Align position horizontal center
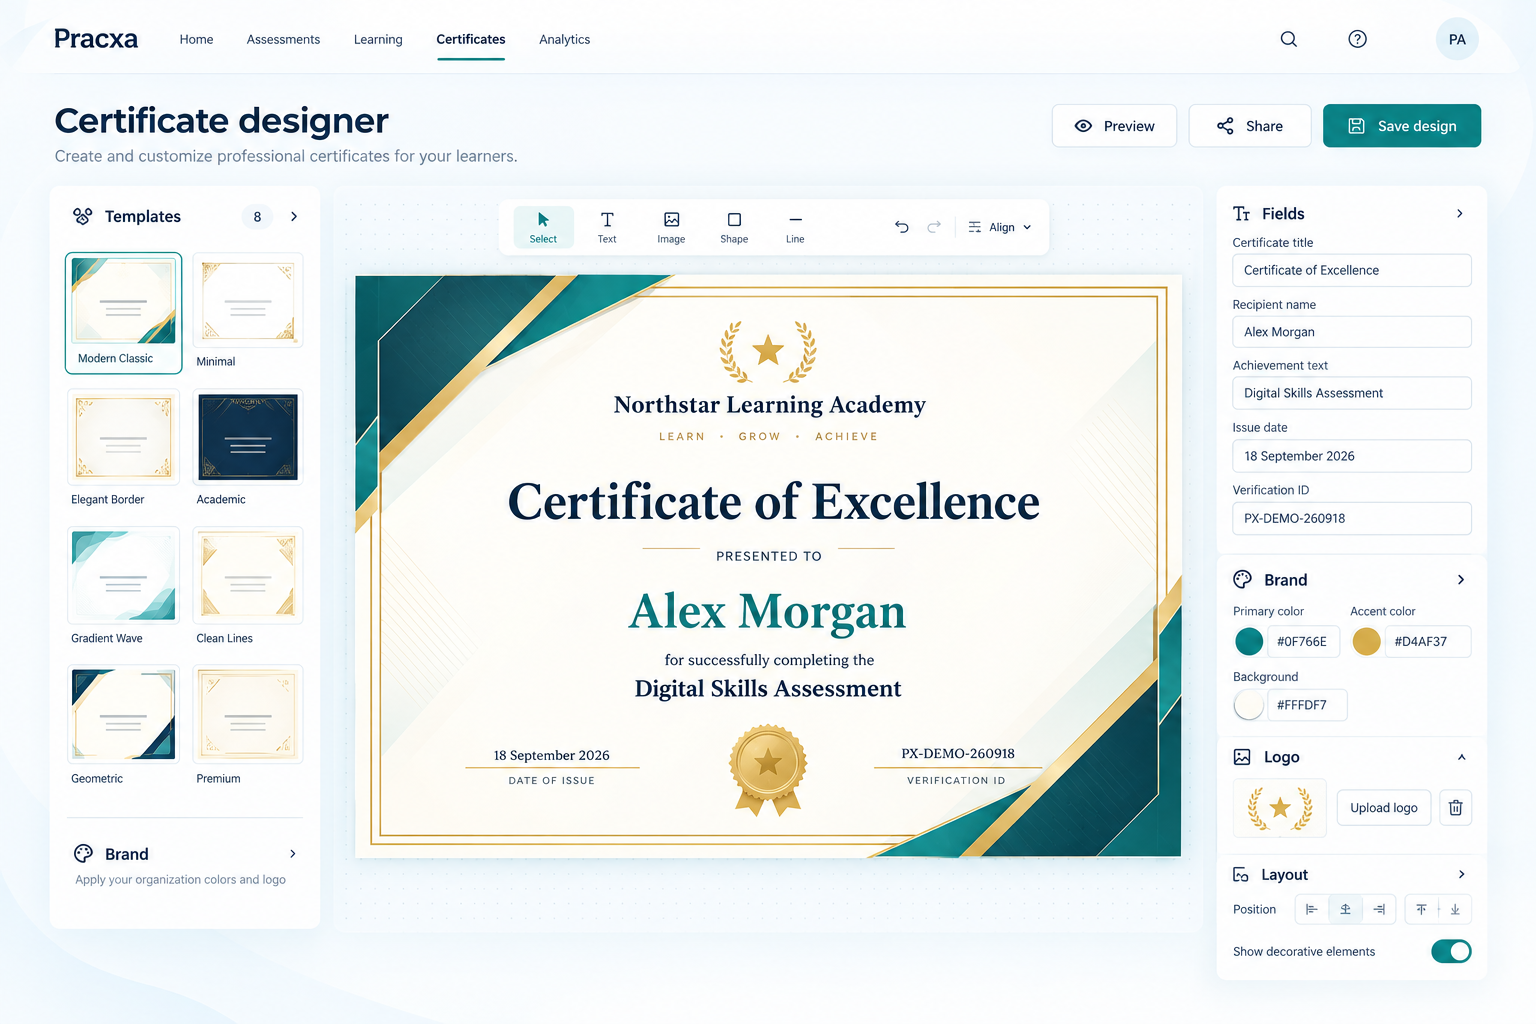Viewport: 1536px width, 1024px height. [1346, 909]
